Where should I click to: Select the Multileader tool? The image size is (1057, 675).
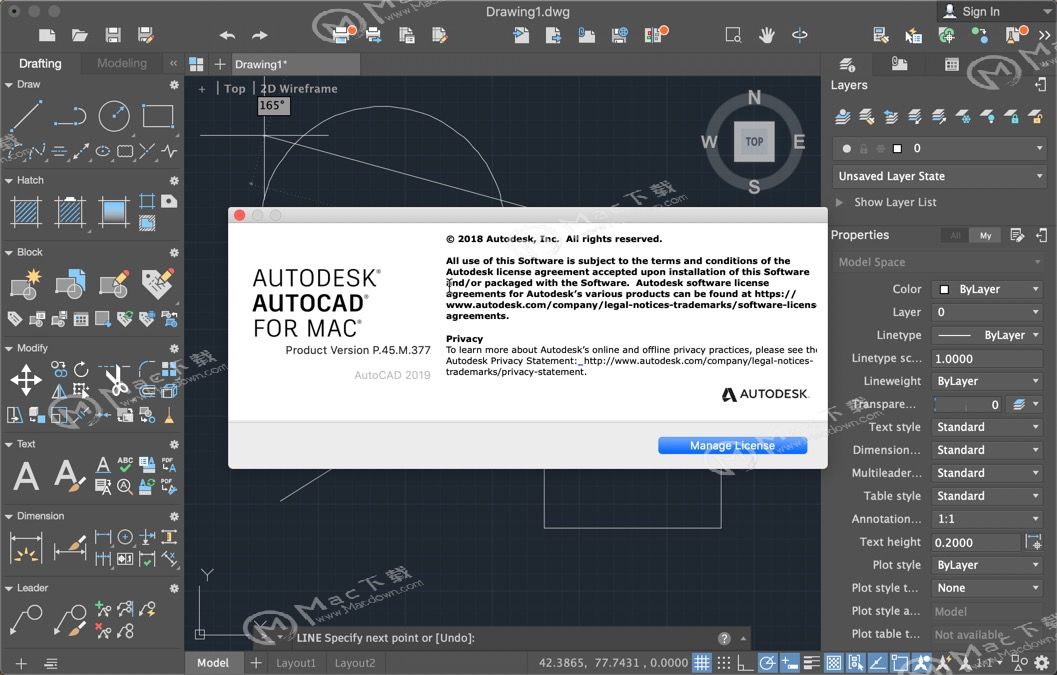(x=26, y=620)
